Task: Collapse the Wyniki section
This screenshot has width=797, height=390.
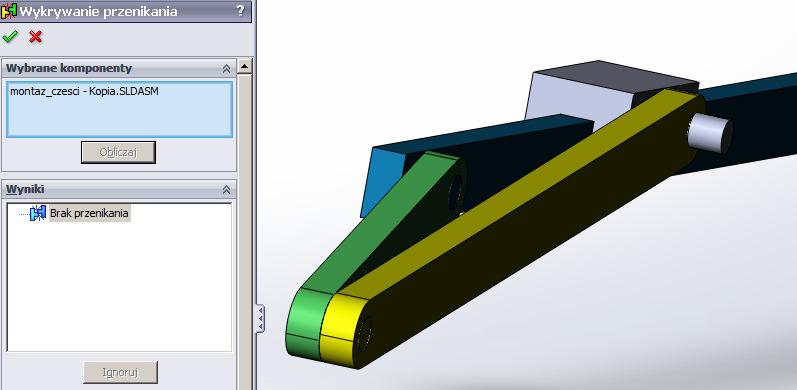Action: coord(226,190)
